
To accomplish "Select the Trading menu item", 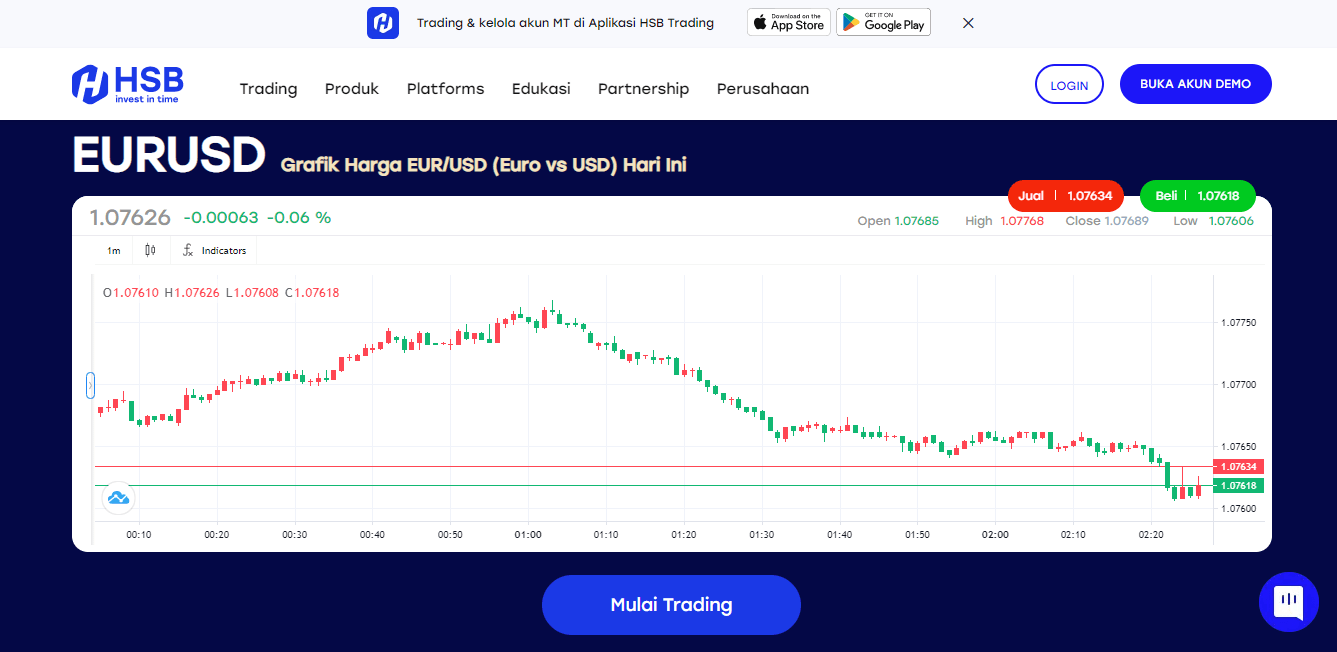I will [268, 88].
